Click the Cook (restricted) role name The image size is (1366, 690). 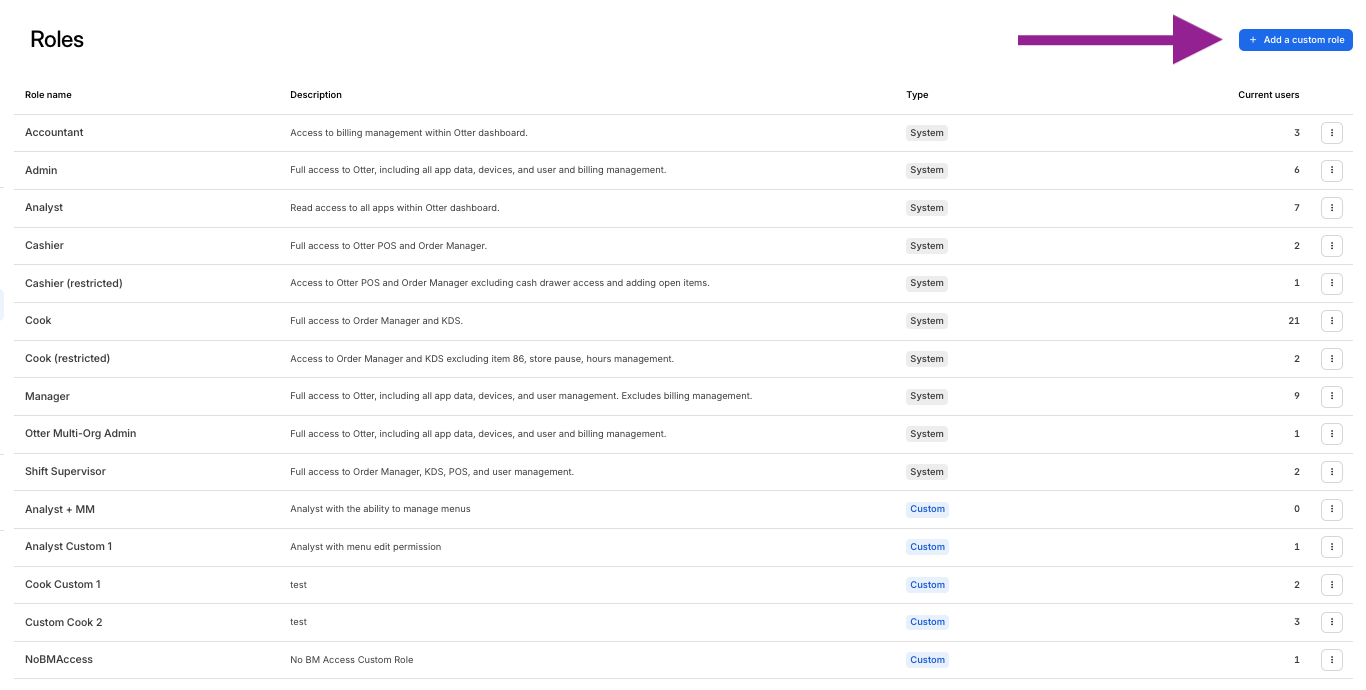(67, 359)
